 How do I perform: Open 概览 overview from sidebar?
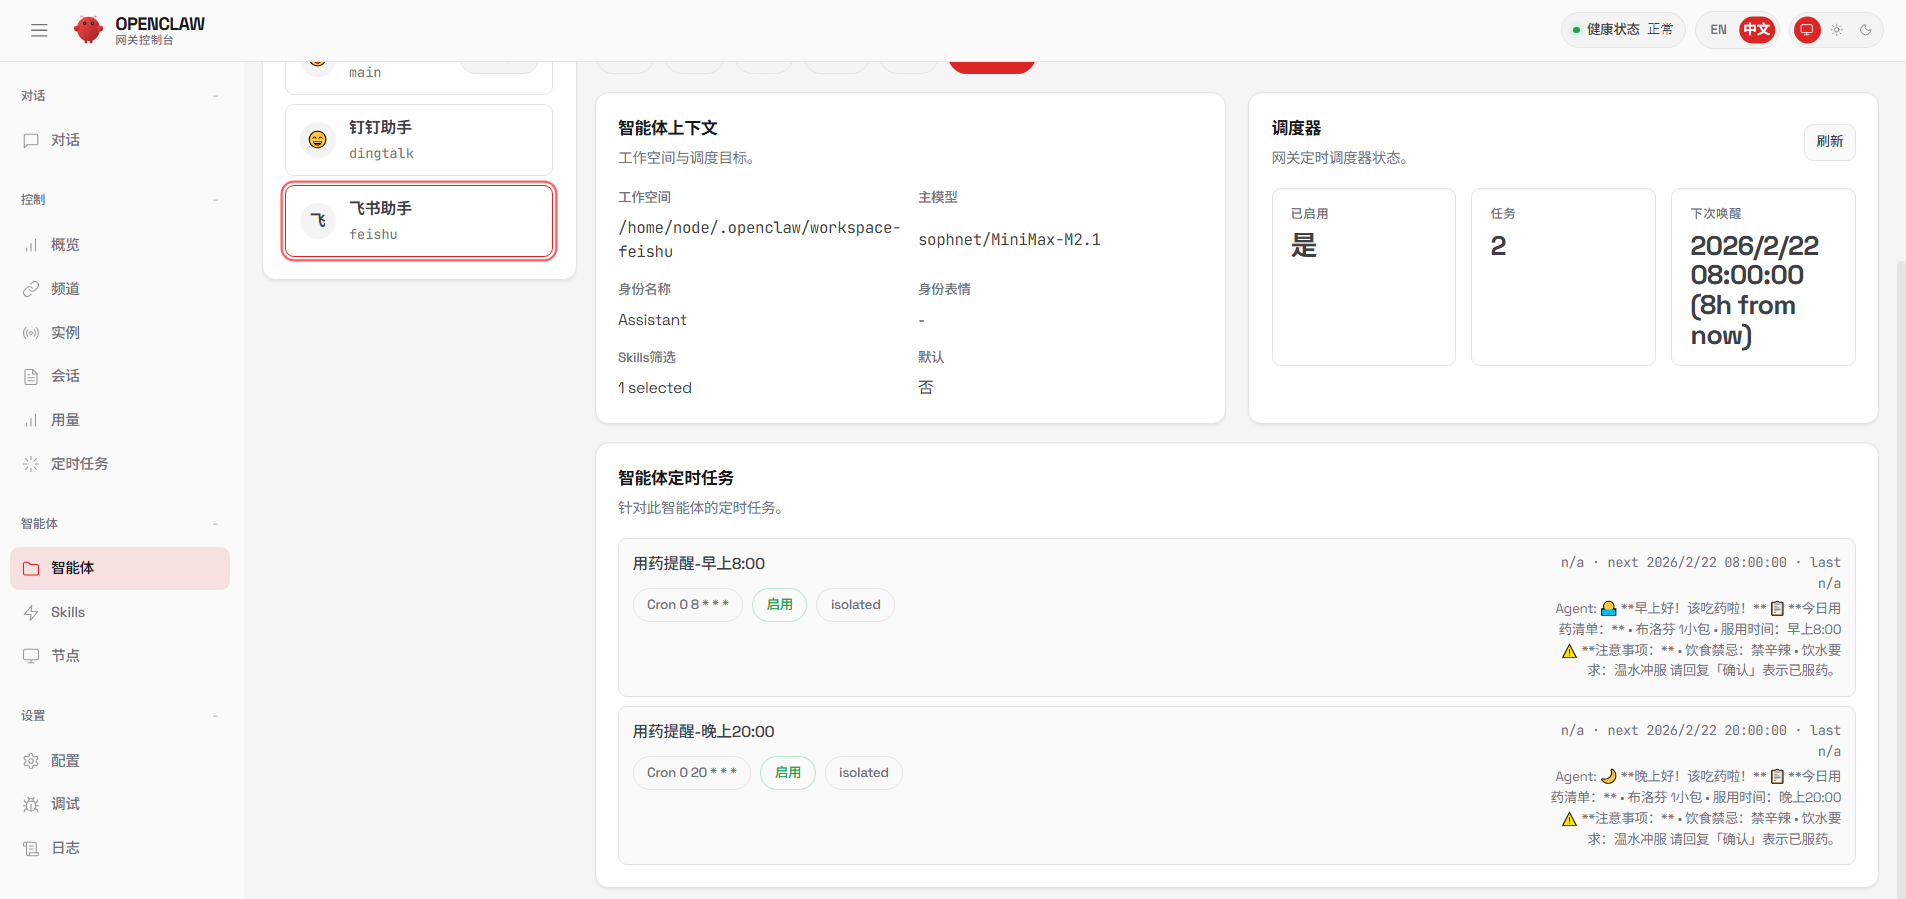coord(65,245)
